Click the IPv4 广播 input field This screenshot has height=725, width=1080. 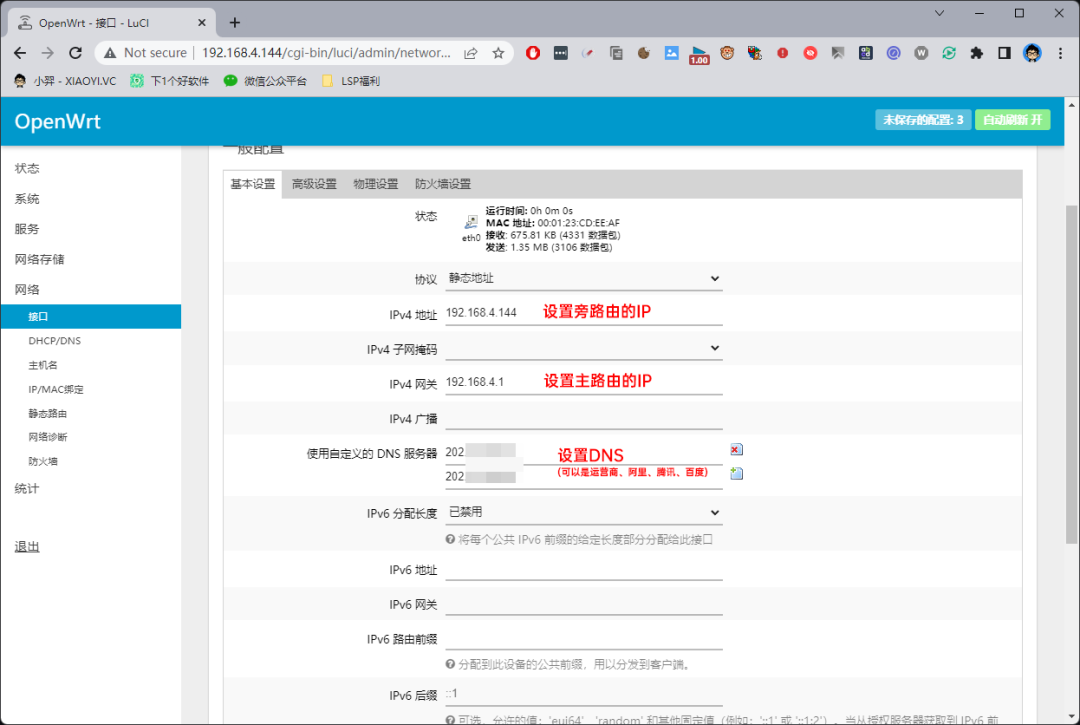583,418
